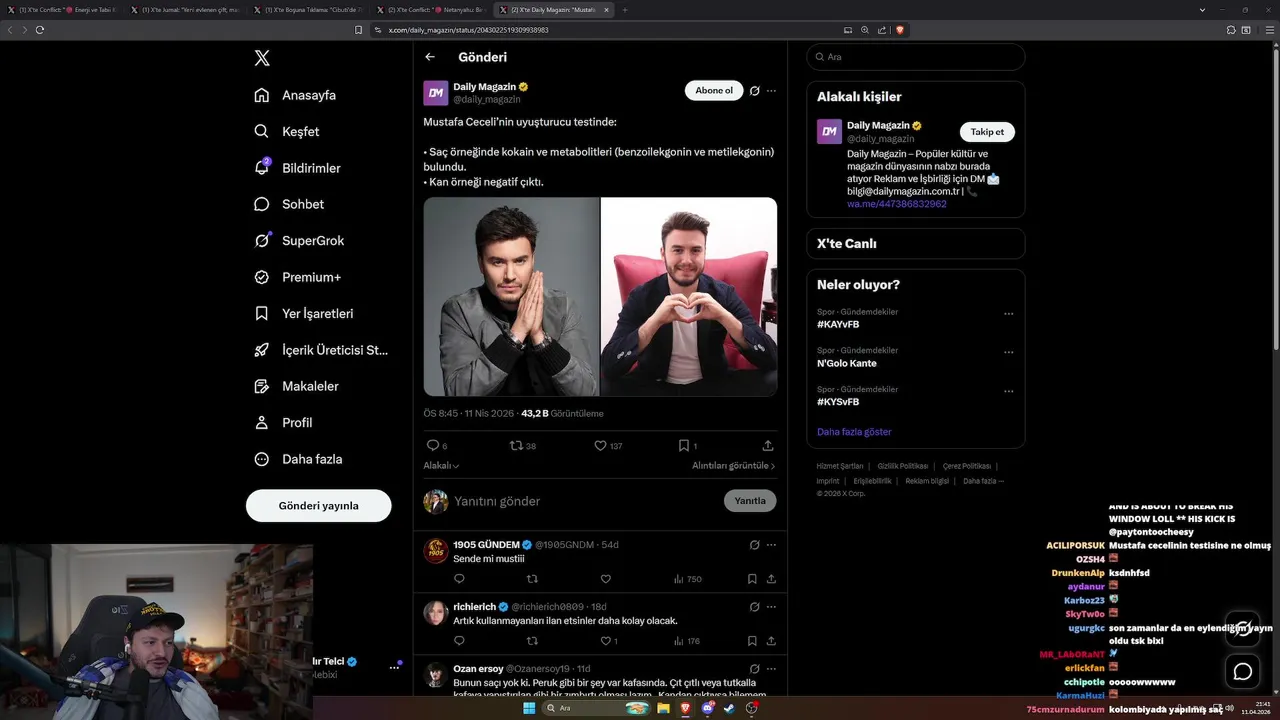Click the Makaleler article icon
1280x720 pixels.
click(x=262, y=386)
